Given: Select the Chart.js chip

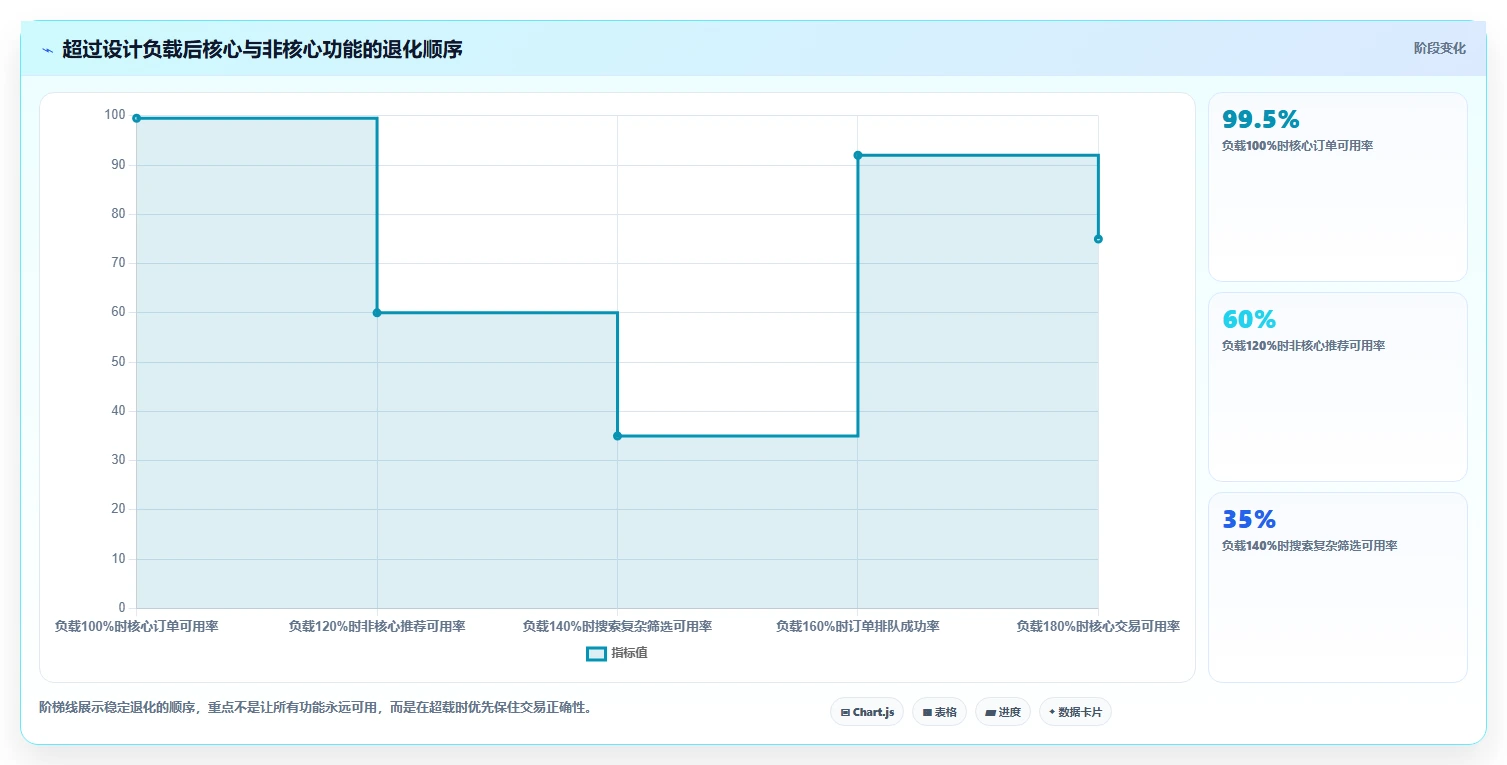Looking at the screenshot, I should point(867,712).
